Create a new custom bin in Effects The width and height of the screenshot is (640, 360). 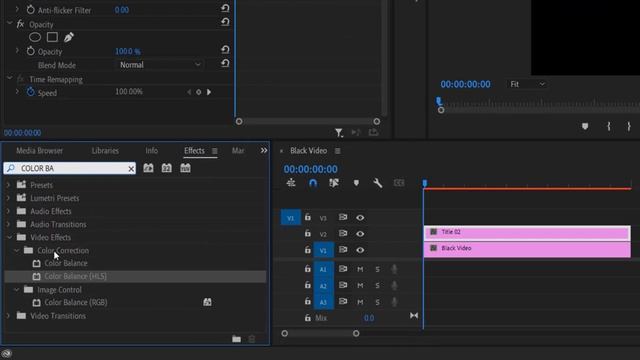click(236, 339)
